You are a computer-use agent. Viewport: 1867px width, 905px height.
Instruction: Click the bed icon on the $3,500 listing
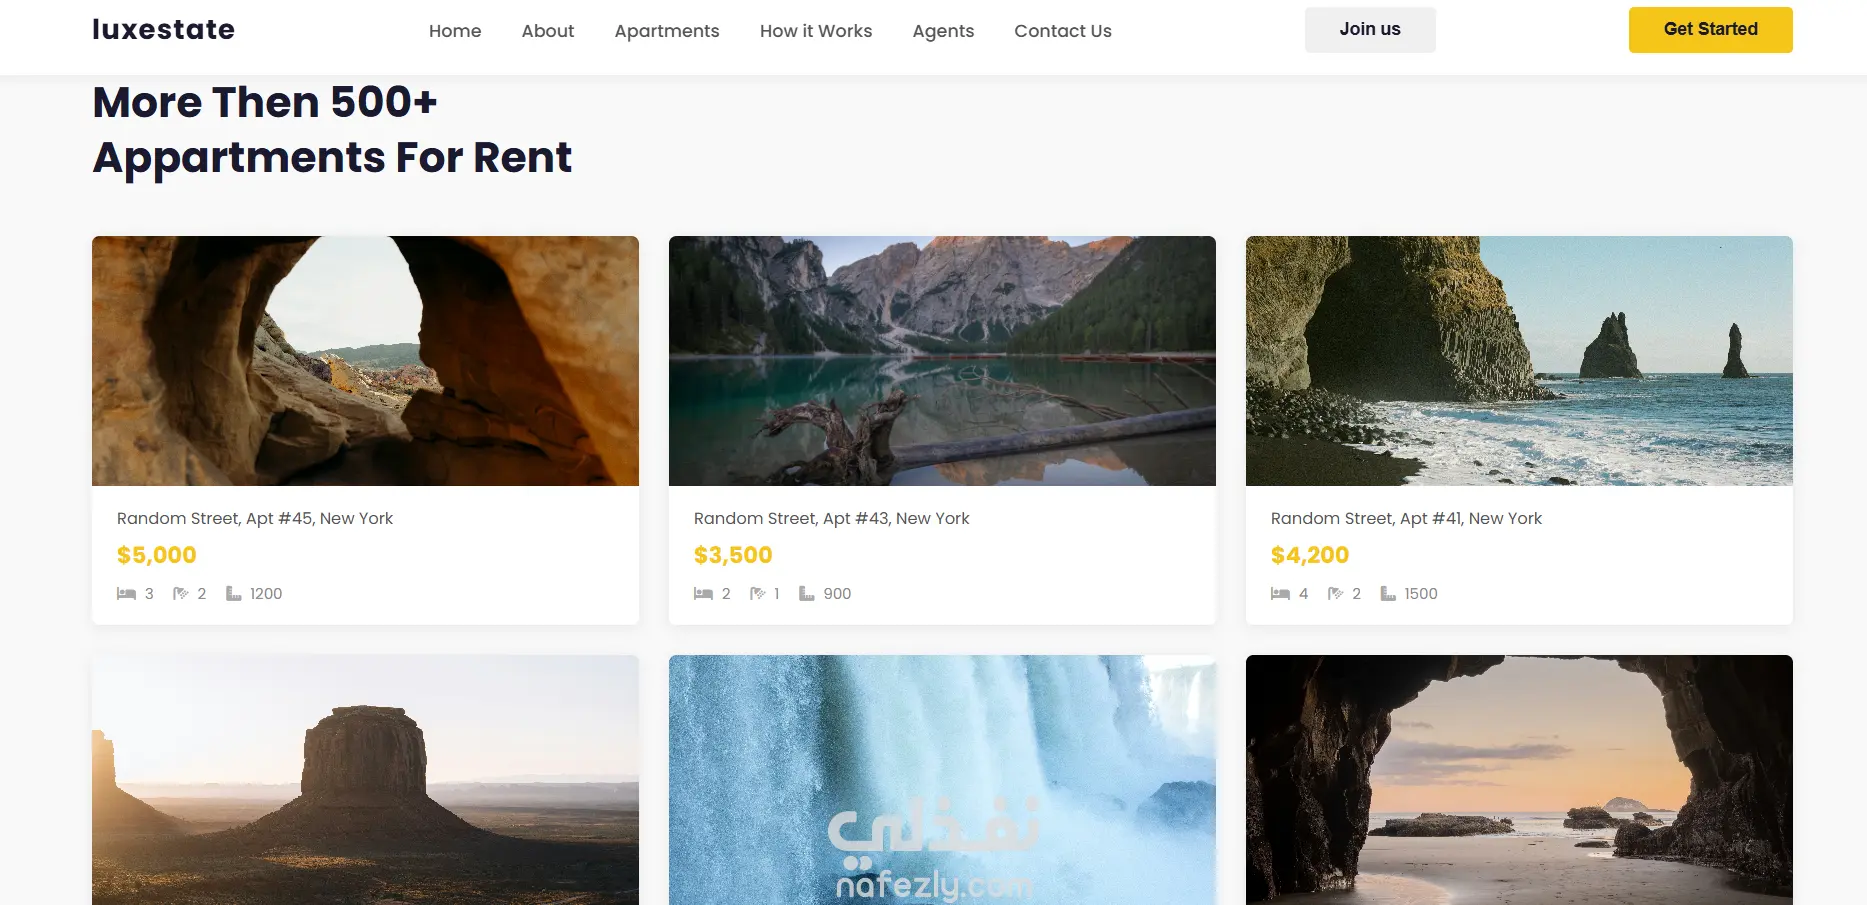[703, 594]
